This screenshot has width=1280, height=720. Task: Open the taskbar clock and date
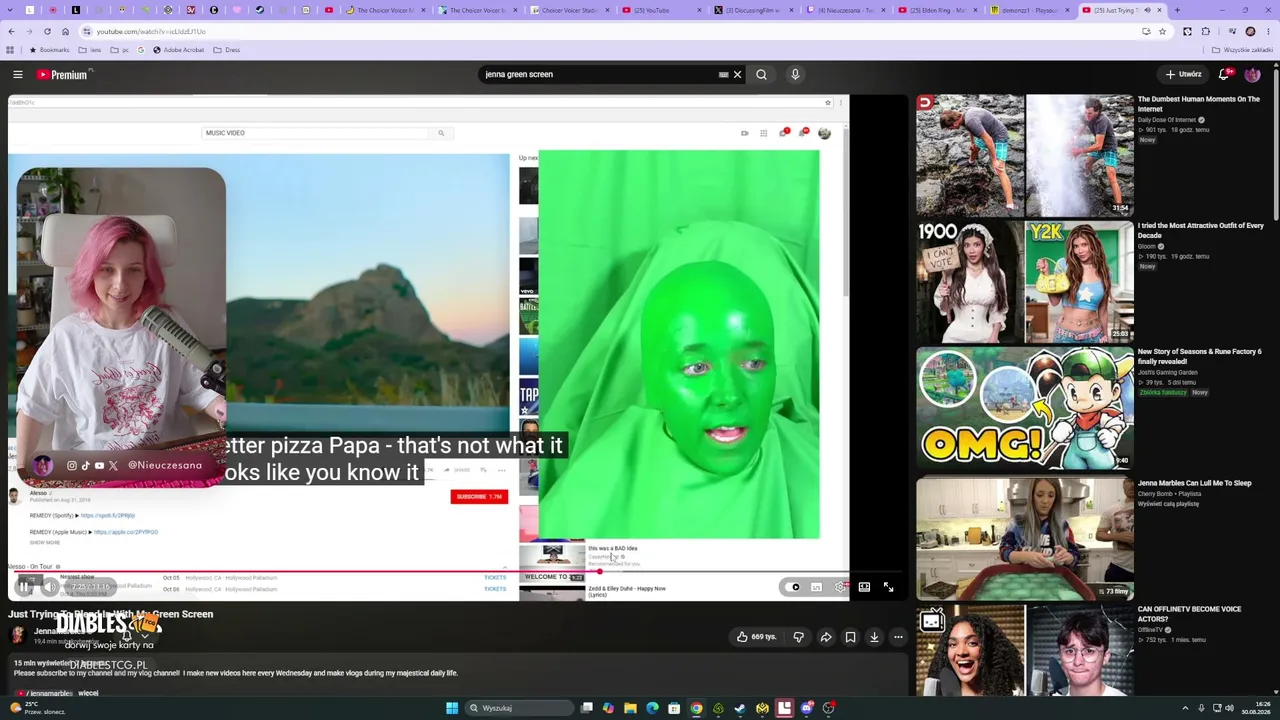(1255, 708)
